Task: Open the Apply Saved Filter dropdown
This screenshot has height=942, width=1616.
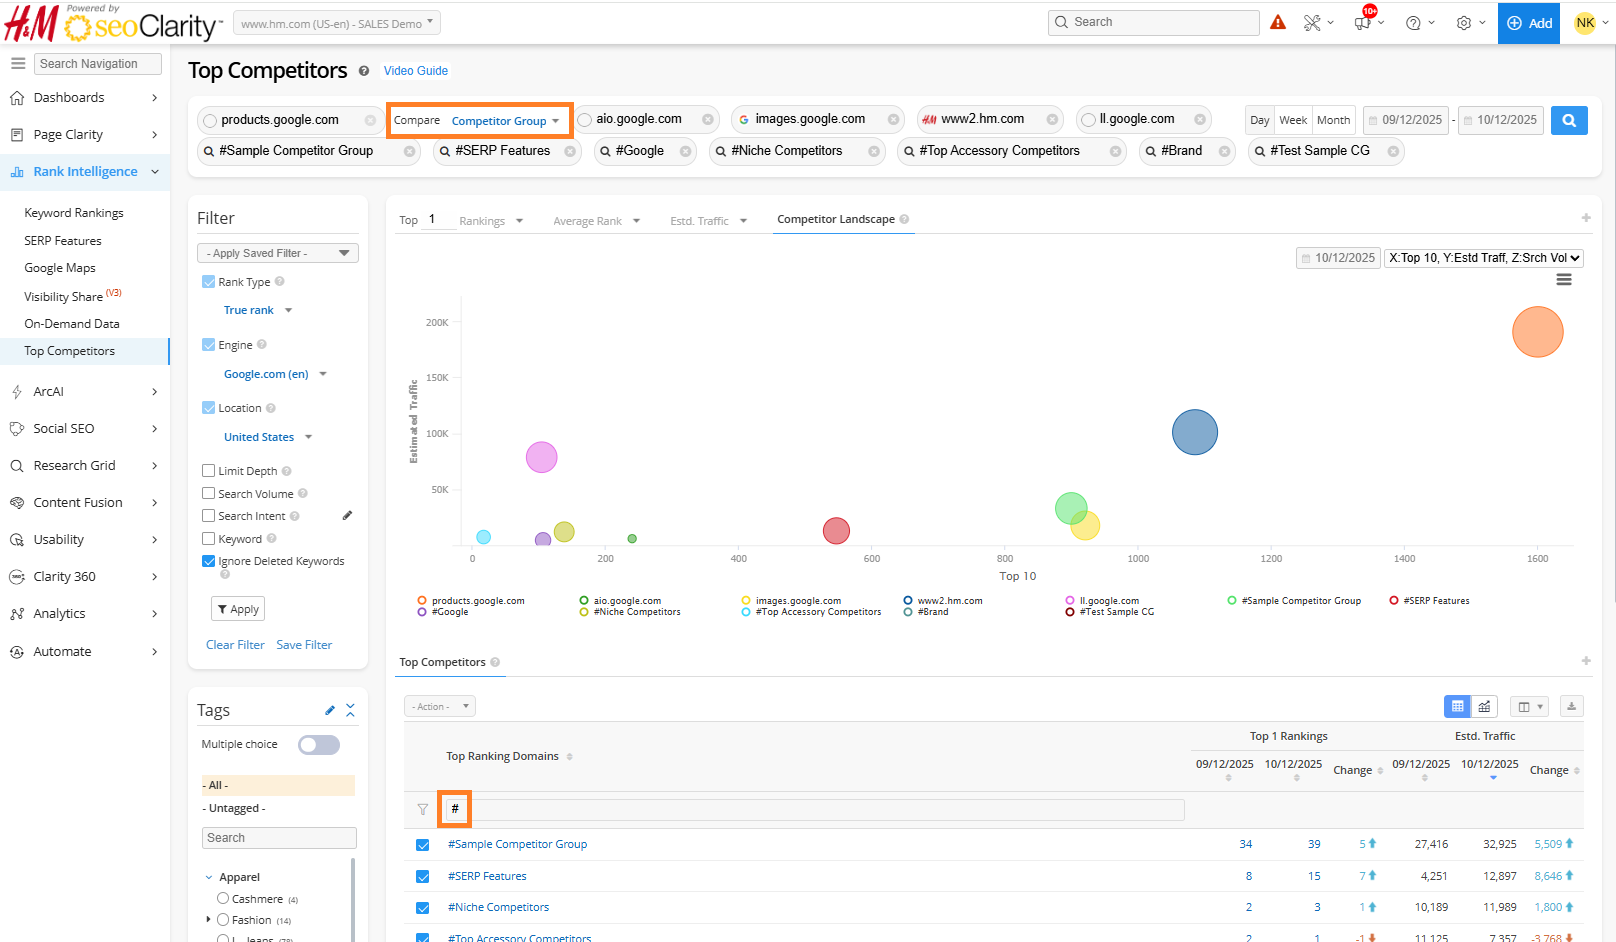Action: pyautogui.click(x=278, y=253)
